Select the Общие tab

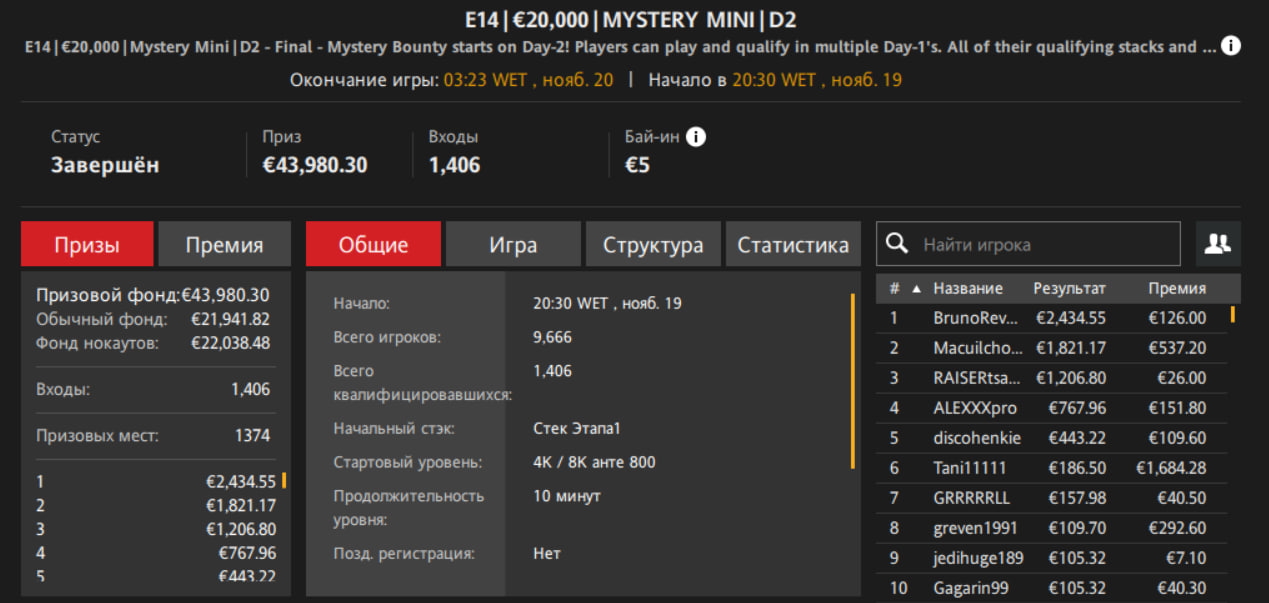click(373, 245)
